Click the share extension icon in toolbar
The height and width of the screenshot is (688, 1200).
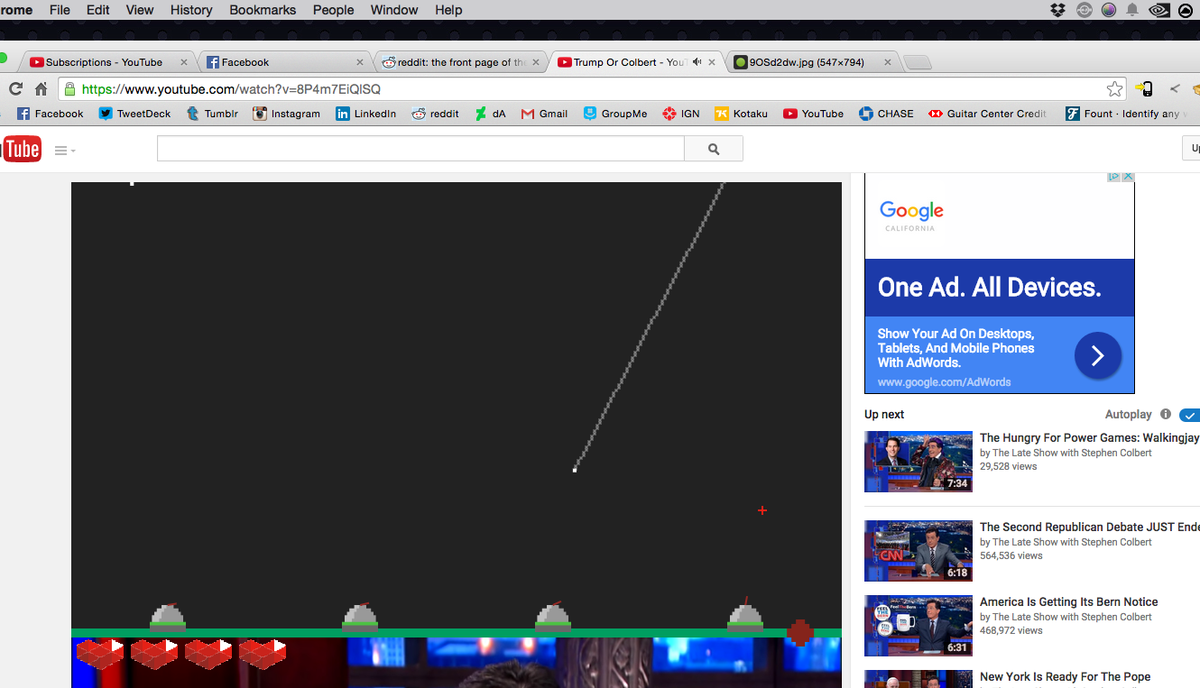point(1174,89)
